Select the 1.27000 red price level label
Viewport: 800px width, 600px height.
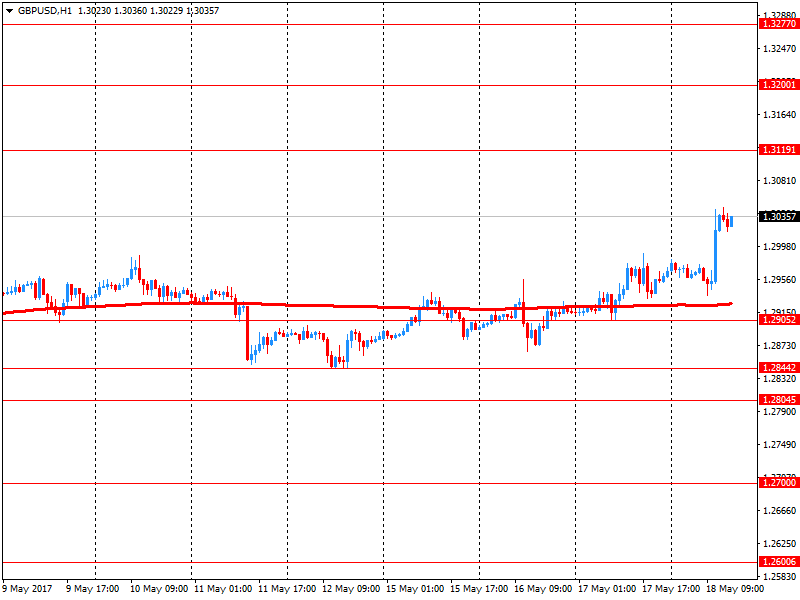click(779, 483)
